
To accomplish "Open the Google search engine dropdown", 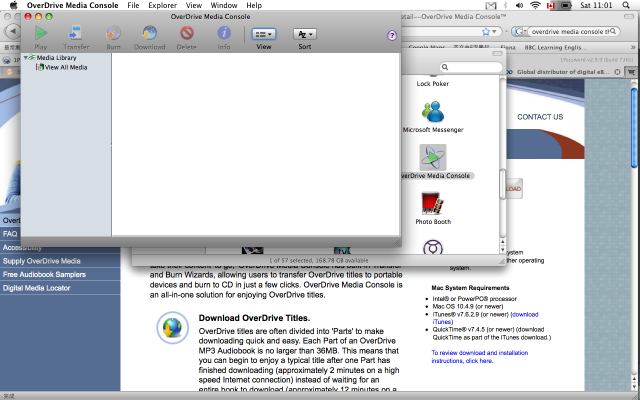I will [x=519, y=31].
